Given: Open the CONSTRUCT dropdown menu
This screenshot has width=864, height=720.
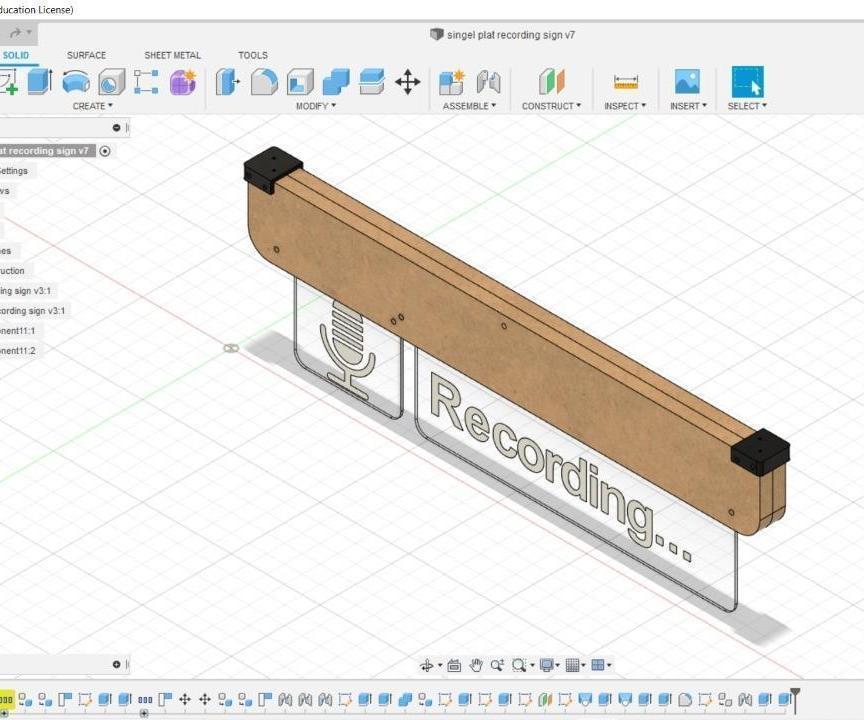Looking at the screenshot, I should point(552,106).
